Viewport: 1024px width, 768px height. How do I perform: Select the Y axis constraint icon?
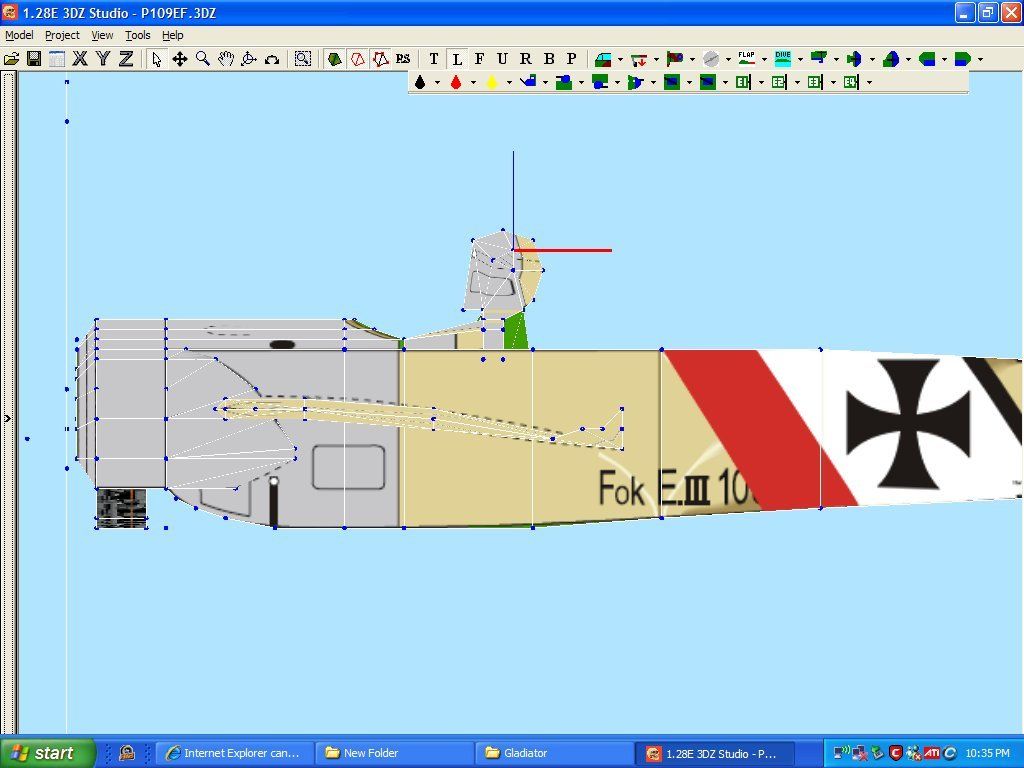pos(103,59)
